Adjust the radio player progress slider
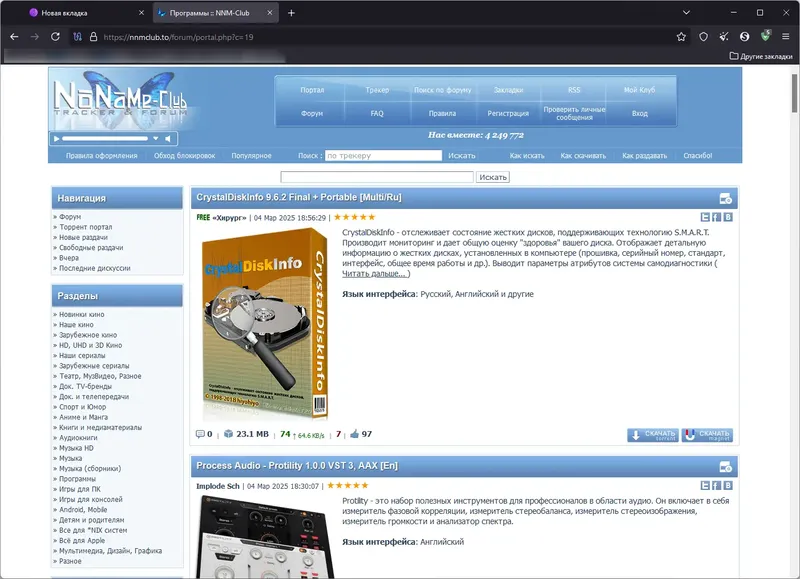 (105, 138)
